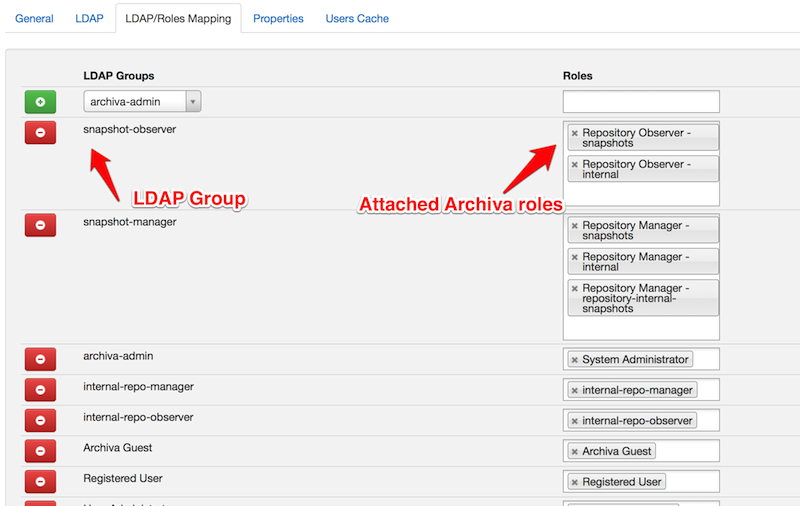The width and height of the screenshot is (800, 506).
Task: Remove Repository Observer - snapshots role tag
Action: point(575,133)
